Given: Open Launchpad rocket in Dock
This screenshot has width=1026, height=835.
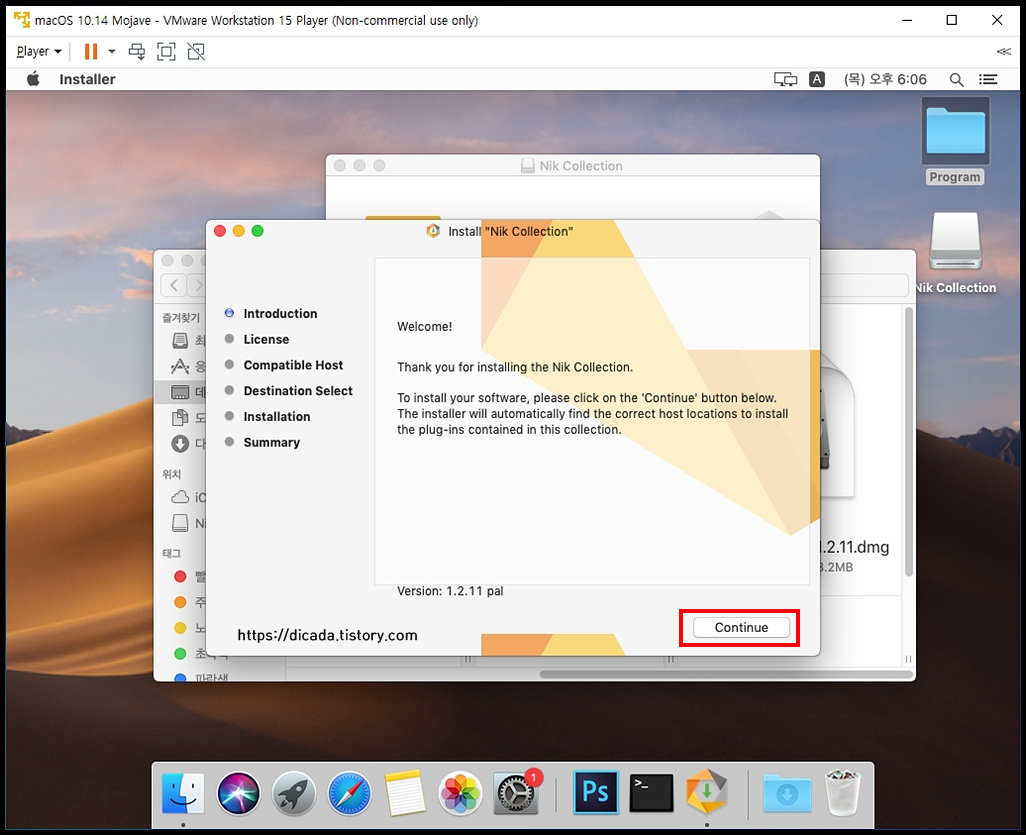Looking at the screenshot, I should click(x=294, y=793).
